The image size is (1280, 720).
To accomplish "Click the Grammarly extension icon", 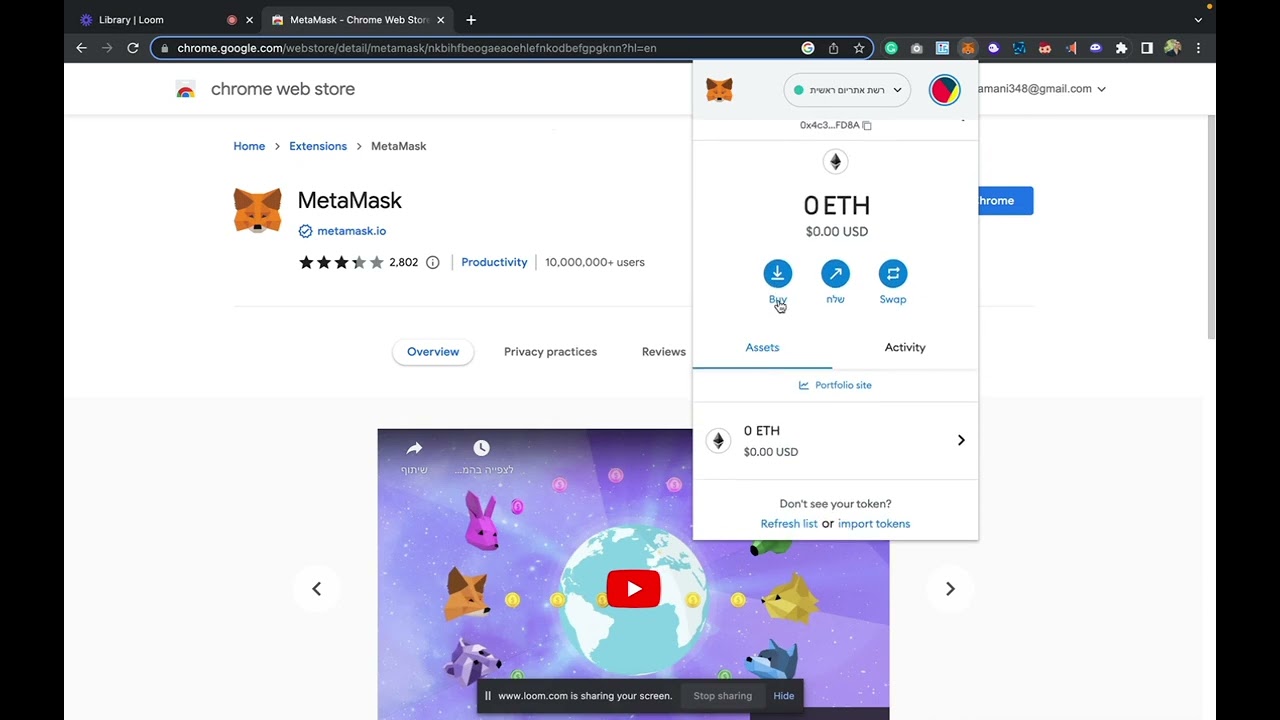I will (x=891, y=48).
